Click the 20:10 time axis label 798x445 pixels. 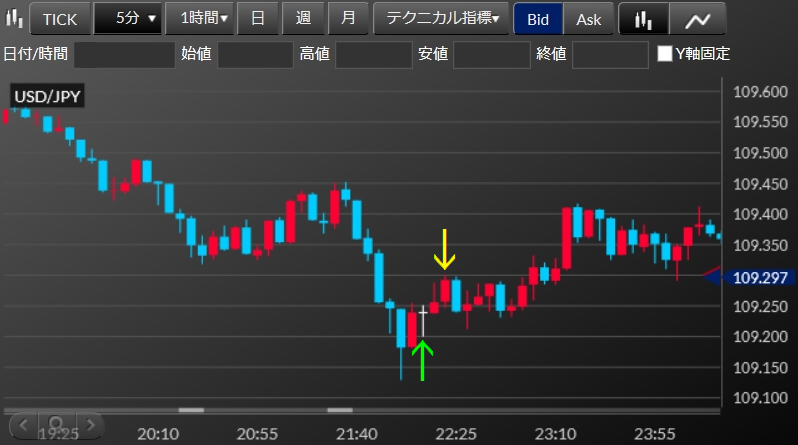click(x=158, y=434)
